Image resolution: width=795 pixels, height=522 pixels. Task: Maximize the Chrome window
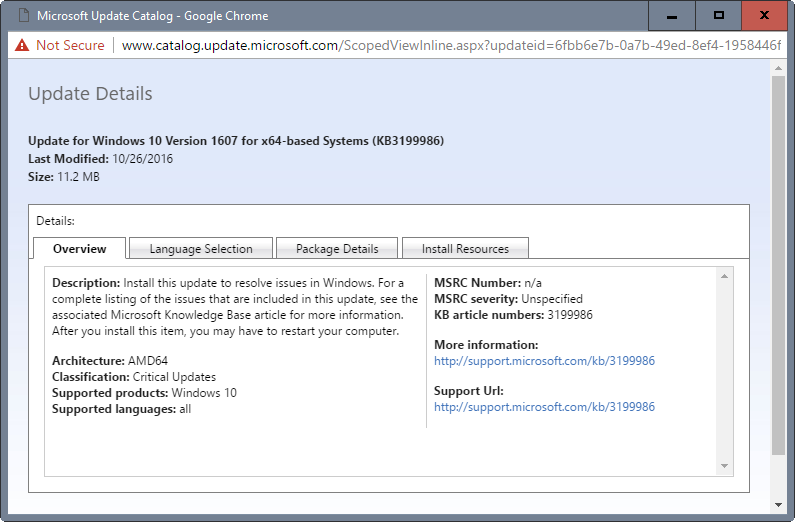coord(718,16)
